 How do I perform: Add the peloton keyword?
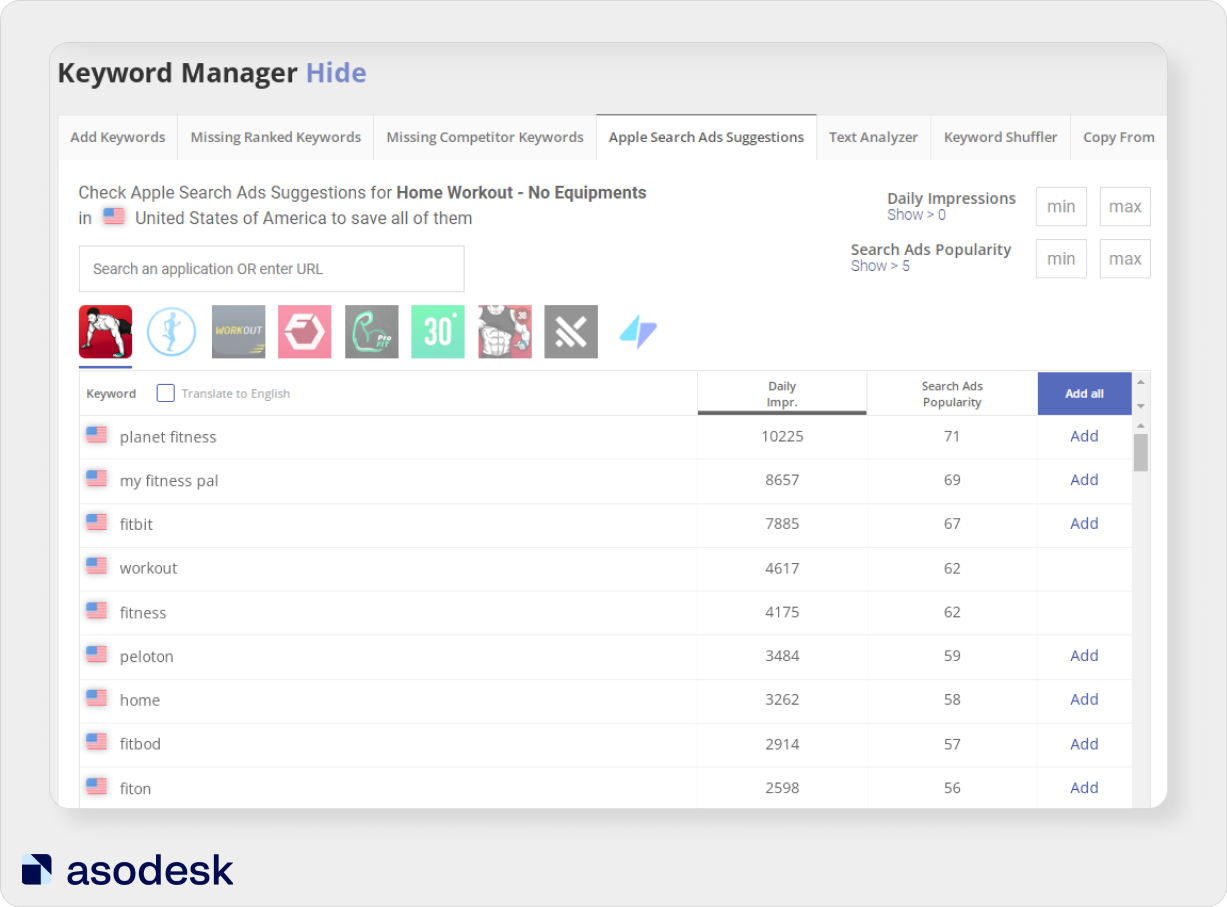(x=1084, y=656)
